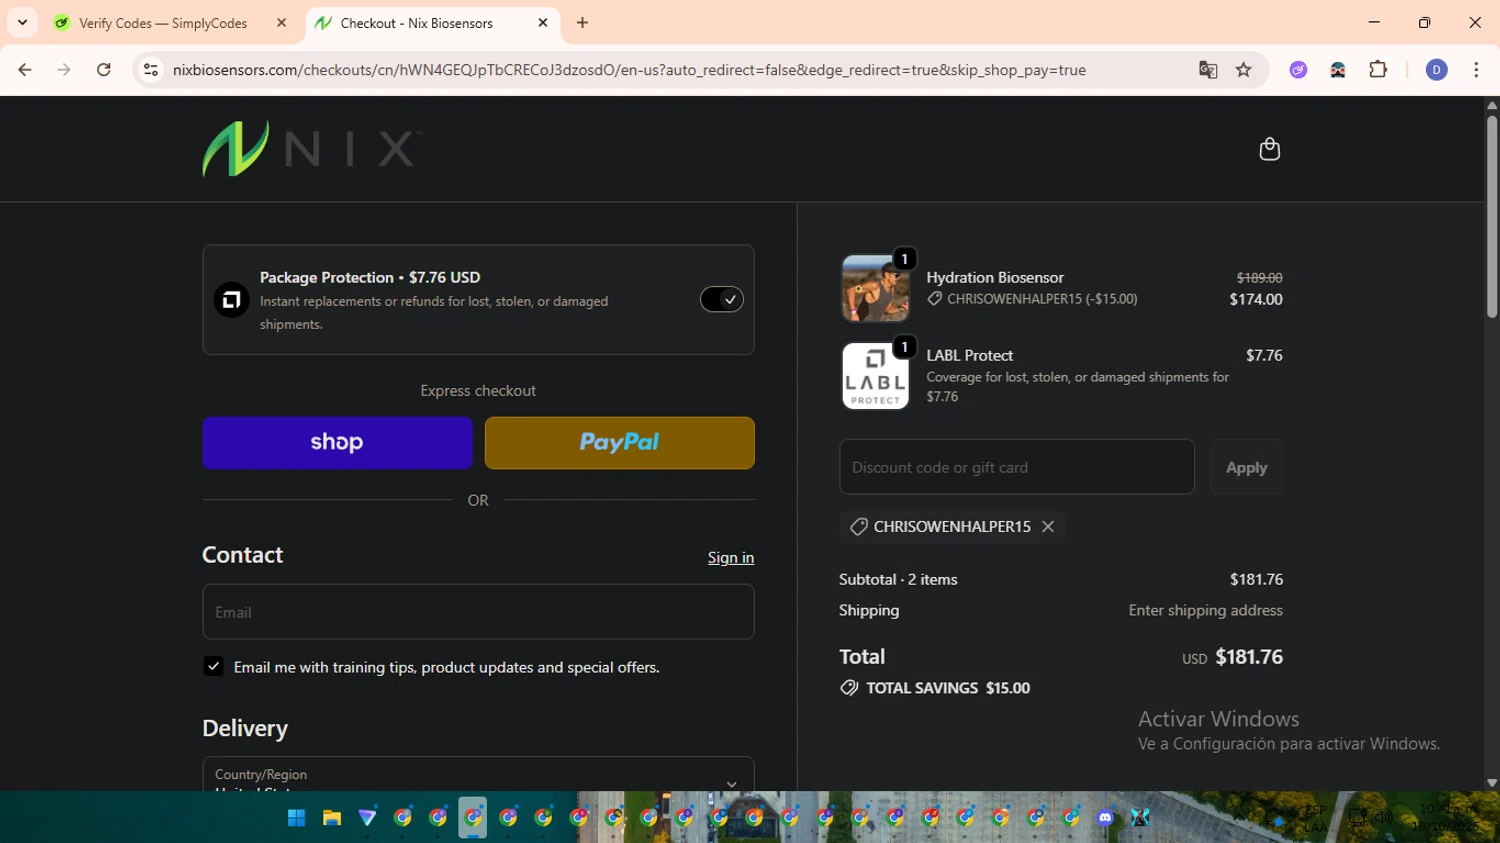Open the Extensions puzzle icon
This screenshot has height=843, width=1500.
point(1378,70)
